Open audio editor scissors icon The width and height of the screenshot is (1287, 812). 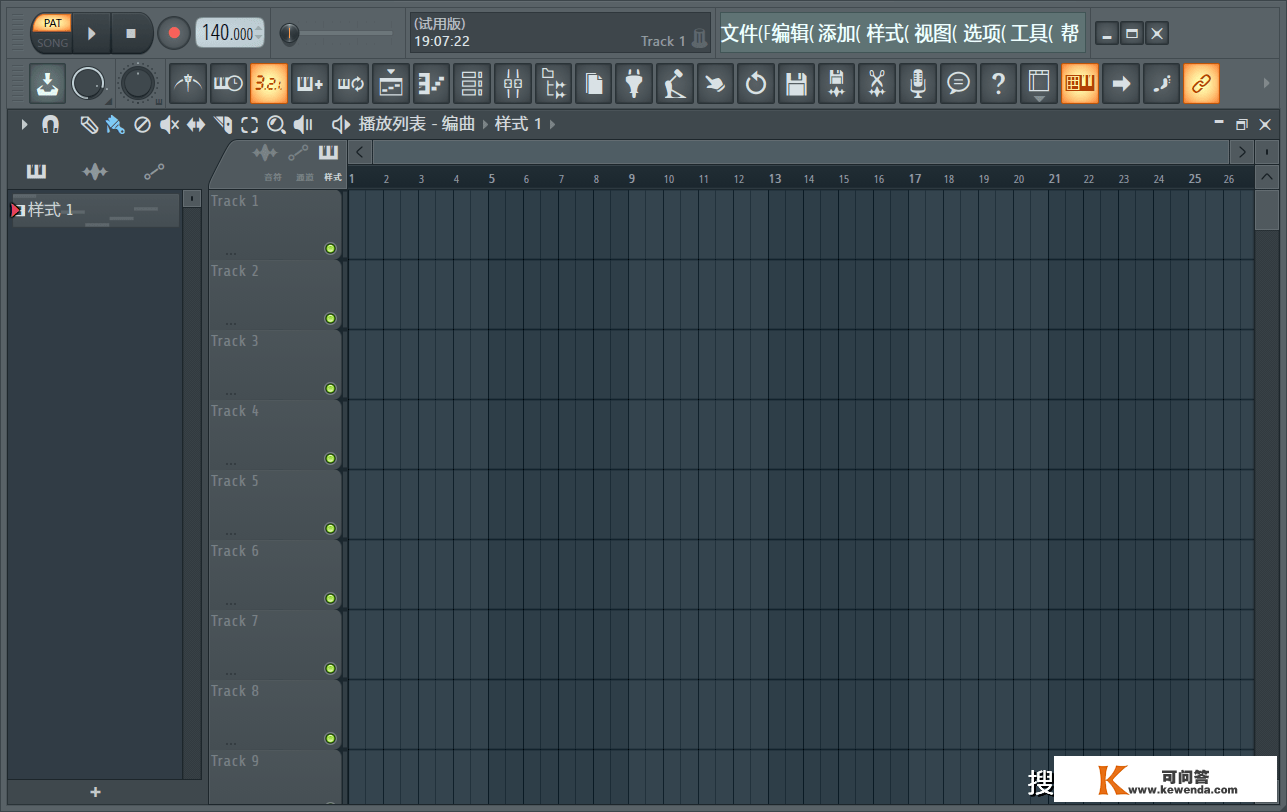tap(877, 84)
